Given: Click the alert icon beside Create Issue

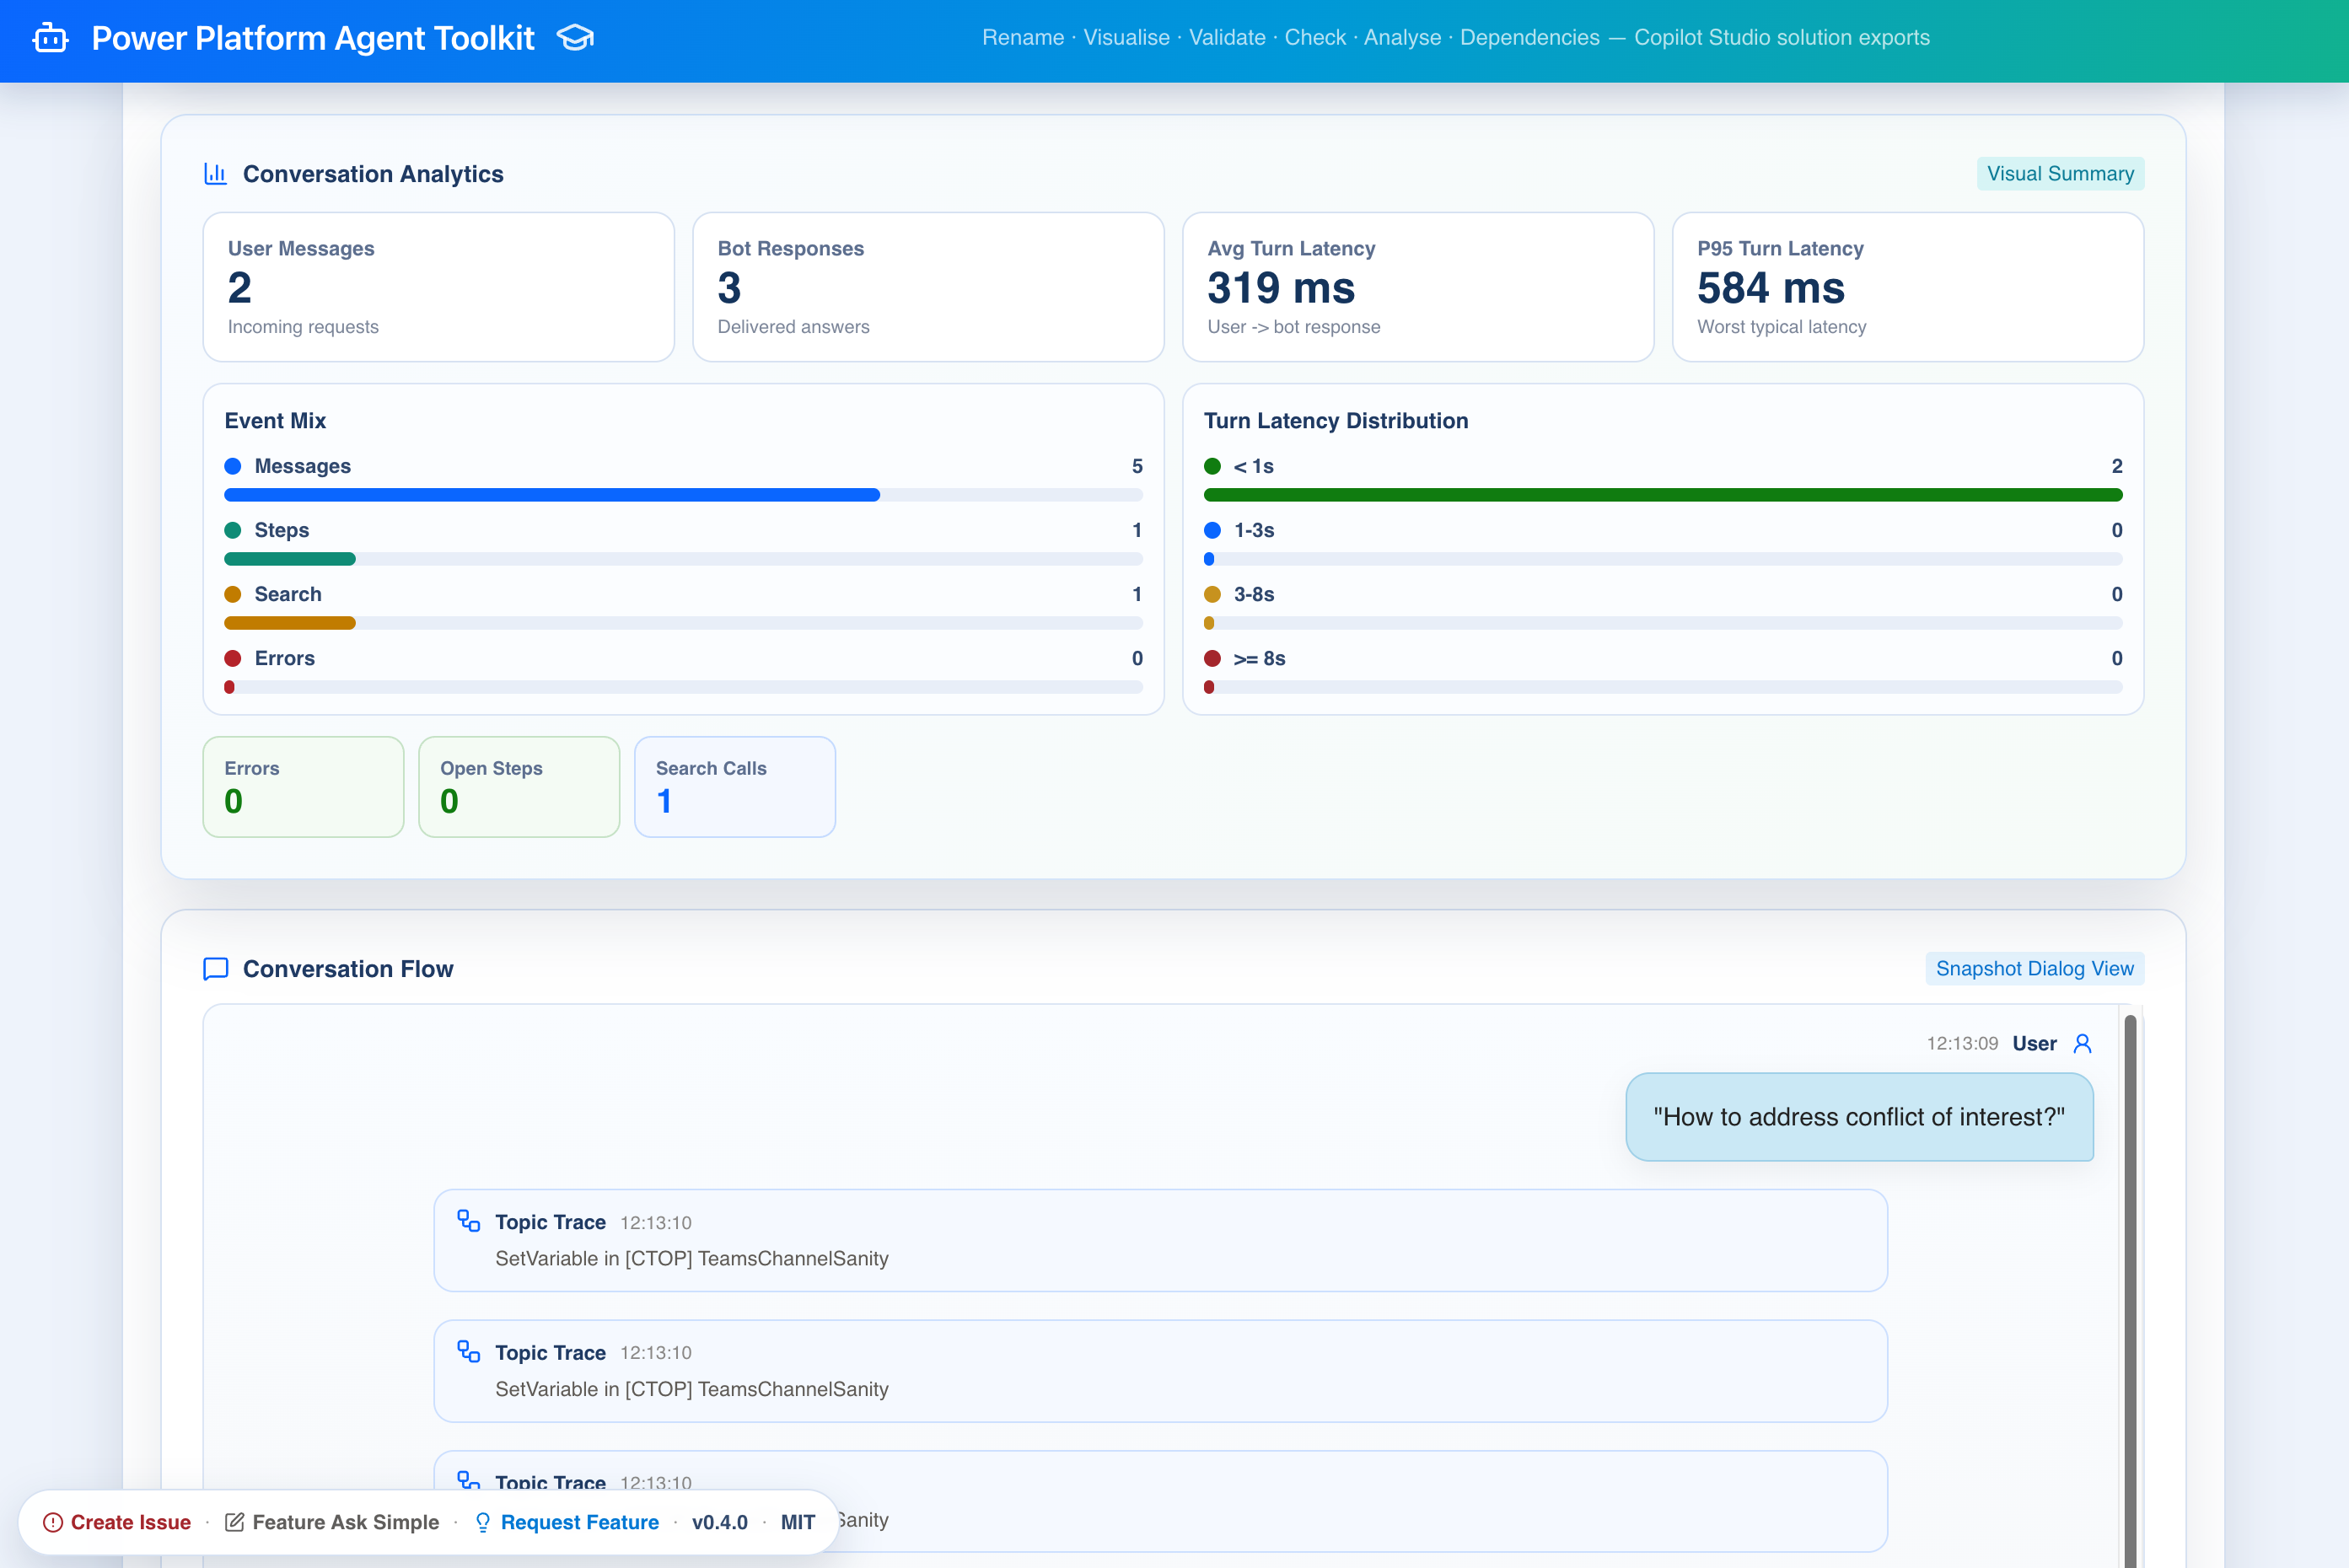Looking at the screenshot, I should click(x=55, y=1522).
